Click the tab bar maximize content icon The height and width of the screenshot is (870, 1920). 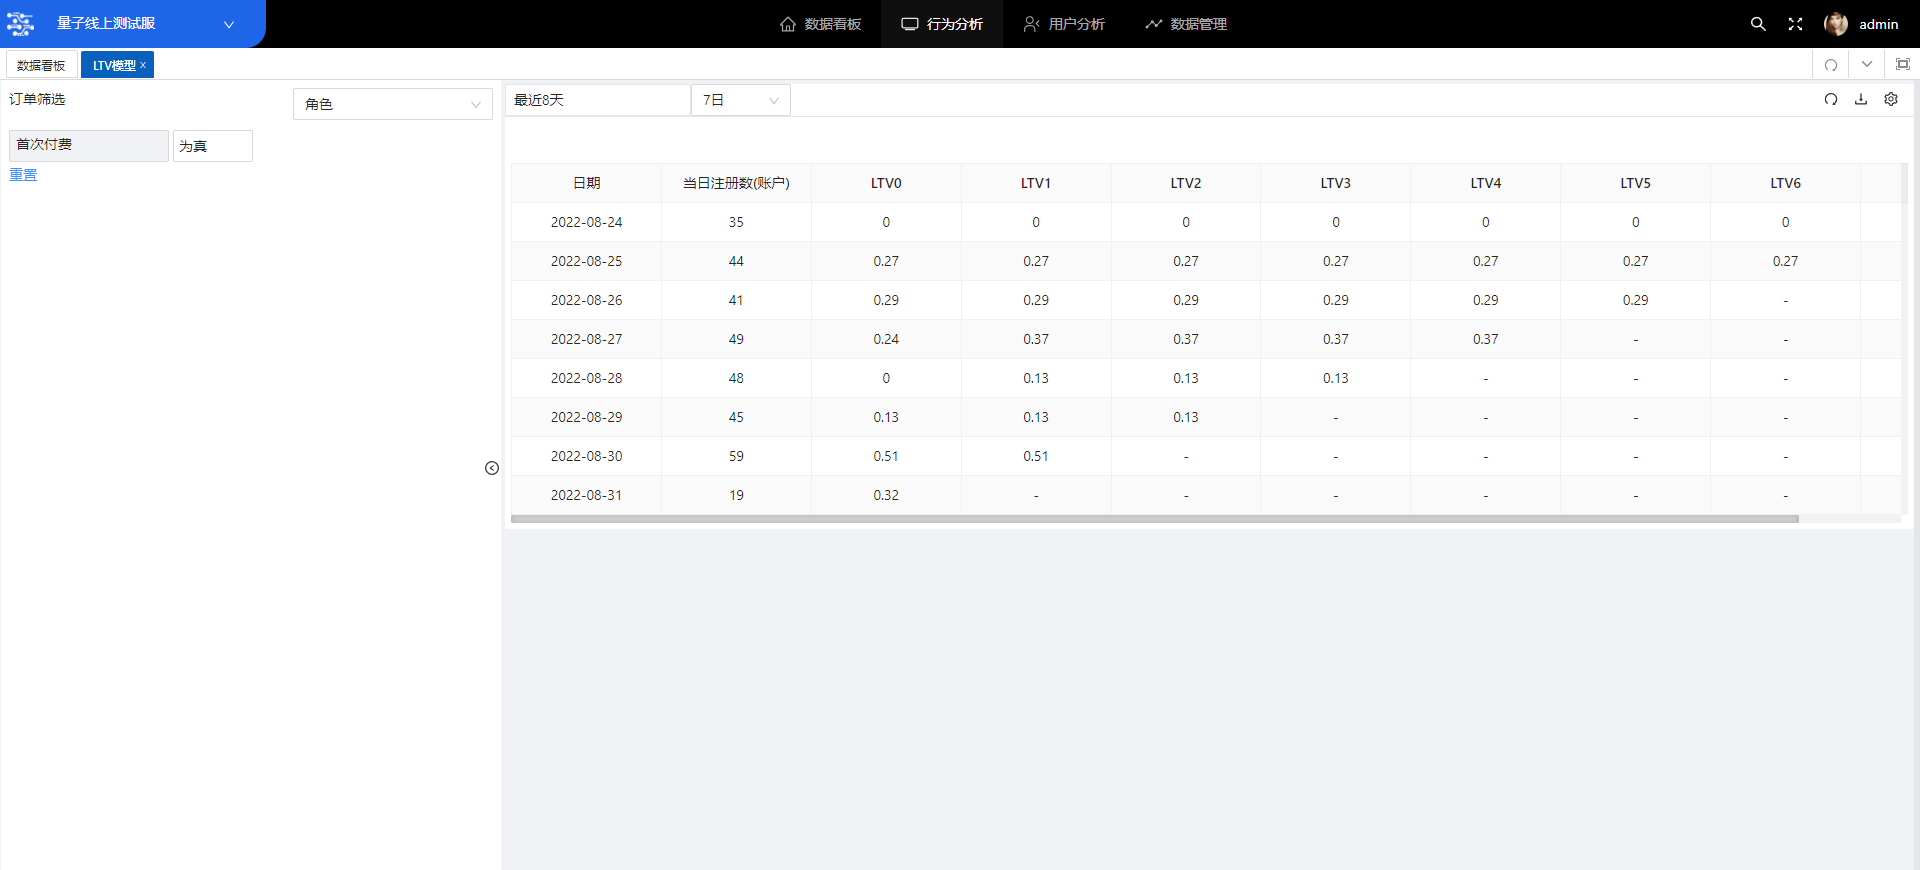1902,65
